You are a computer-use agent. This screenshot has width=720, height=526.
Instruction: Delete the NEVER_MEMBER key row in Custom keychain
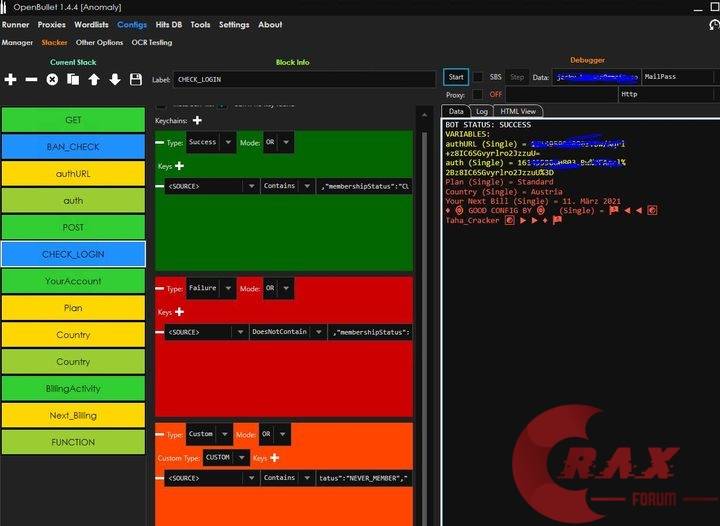click(159, 478)
